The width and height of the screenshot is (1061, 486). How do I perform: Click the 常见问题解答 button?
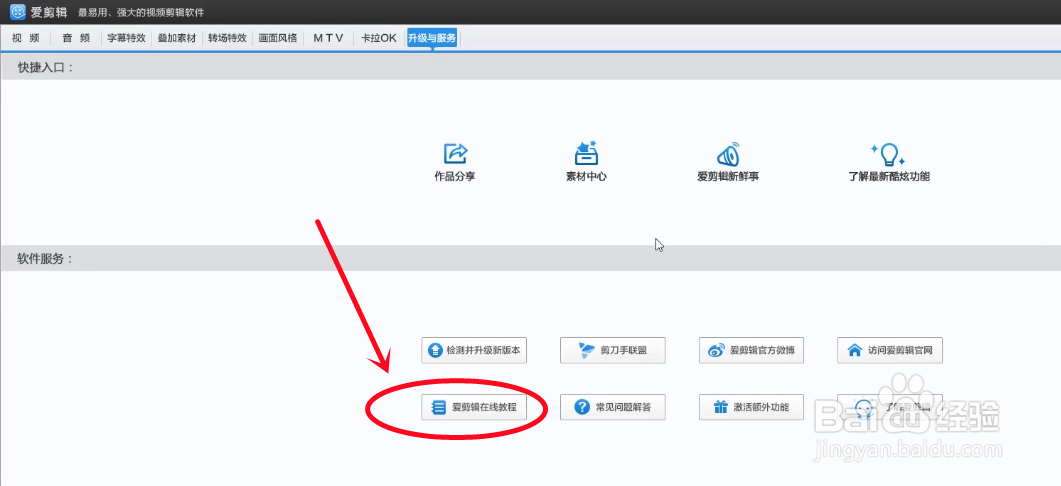point(612,407)
